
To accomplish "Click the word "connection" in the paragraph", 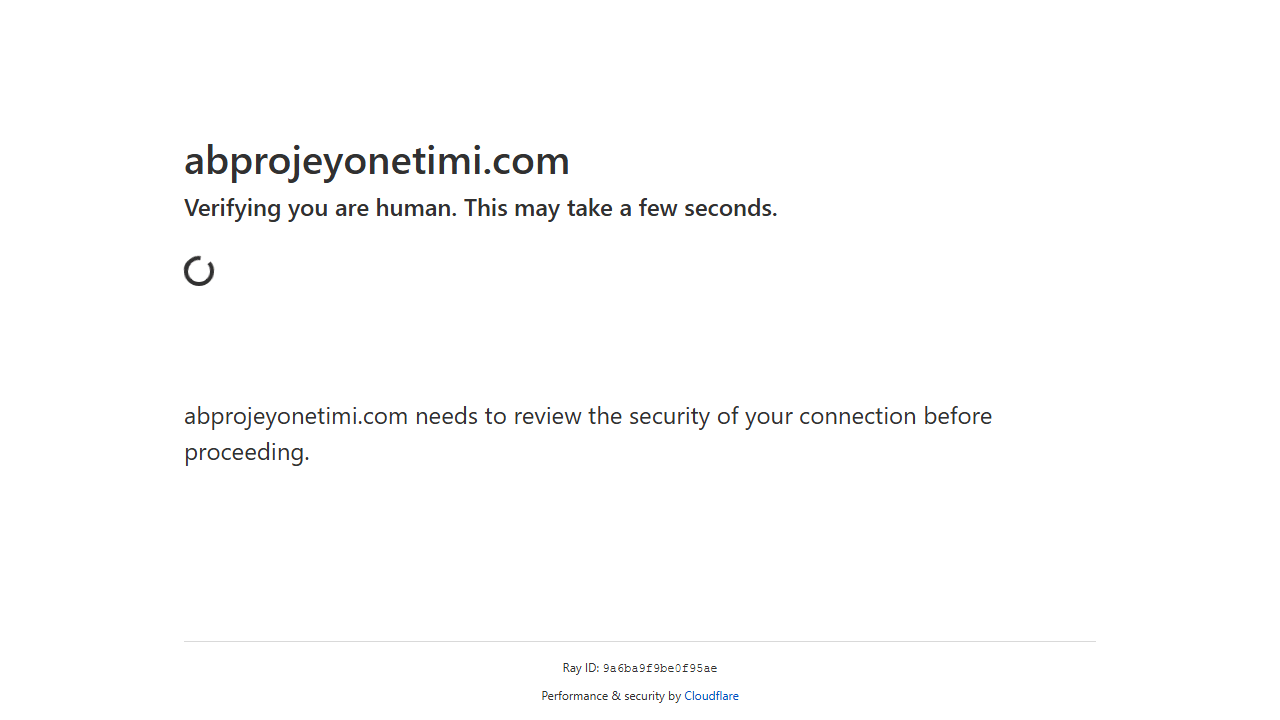I will 857,416.
